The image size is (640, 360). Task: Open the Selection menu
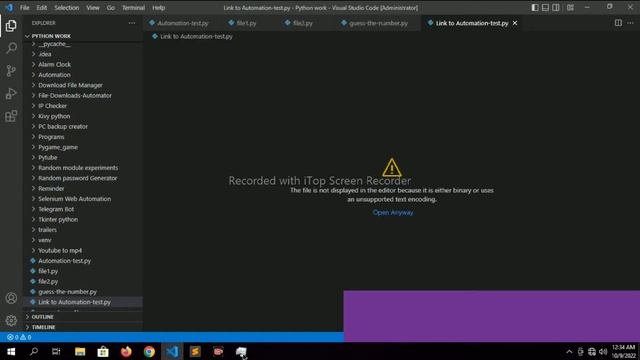click(x=67, y=8)
